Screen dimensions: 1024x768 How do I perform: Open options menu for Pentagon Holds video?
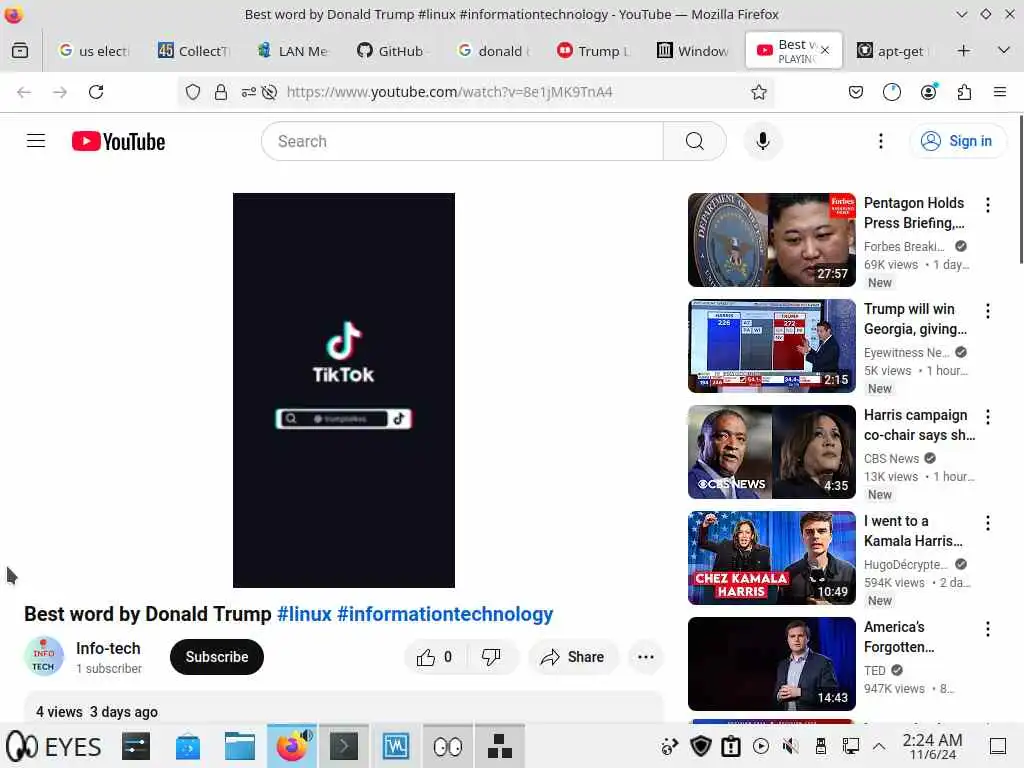(987, 205)
